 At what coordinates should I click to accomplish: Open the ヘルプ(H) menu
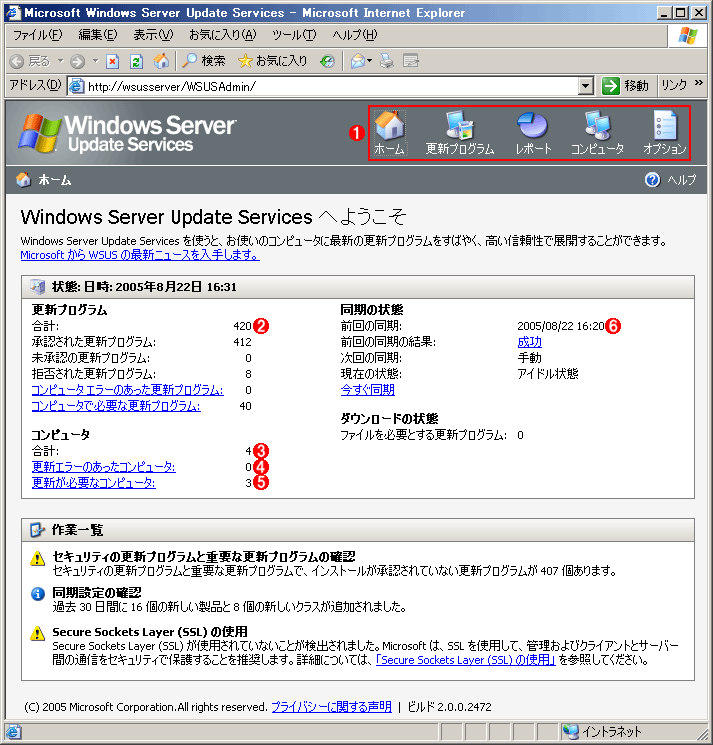click(x=354, y=35)
